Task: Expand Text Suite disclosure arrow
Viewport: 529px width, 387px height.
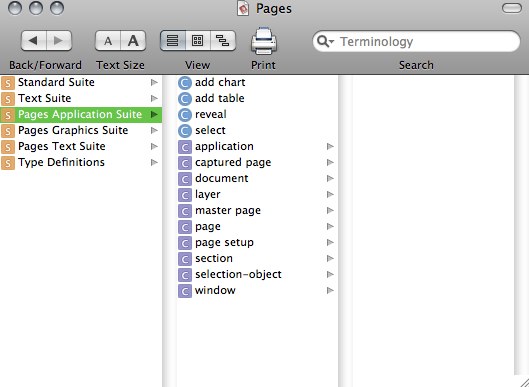Action: point(154,98)
